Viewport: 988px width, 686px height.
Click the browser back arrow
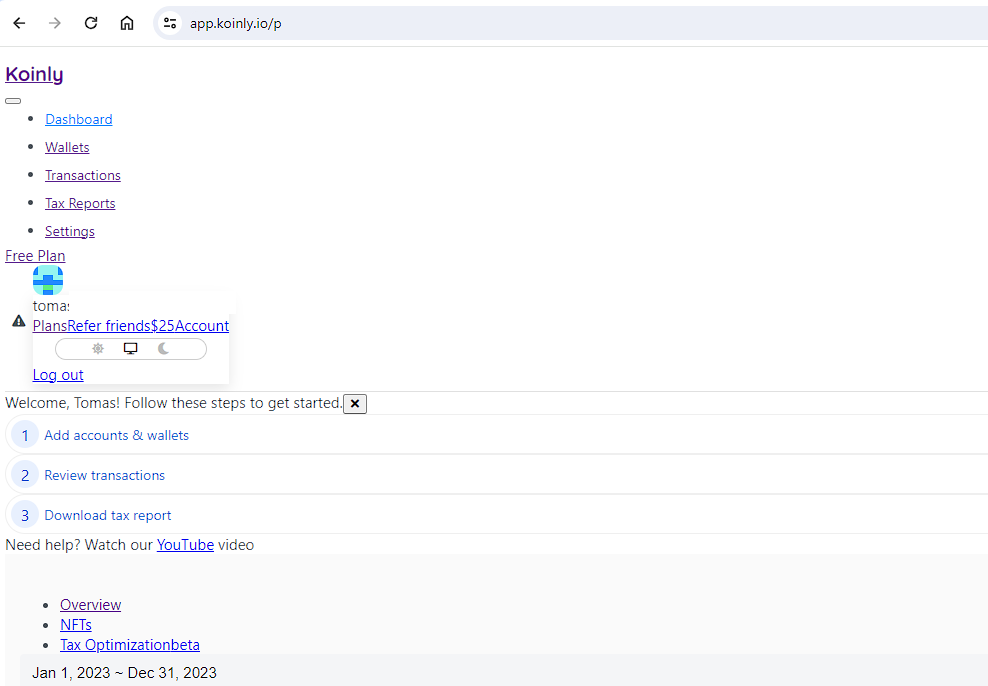19,23
